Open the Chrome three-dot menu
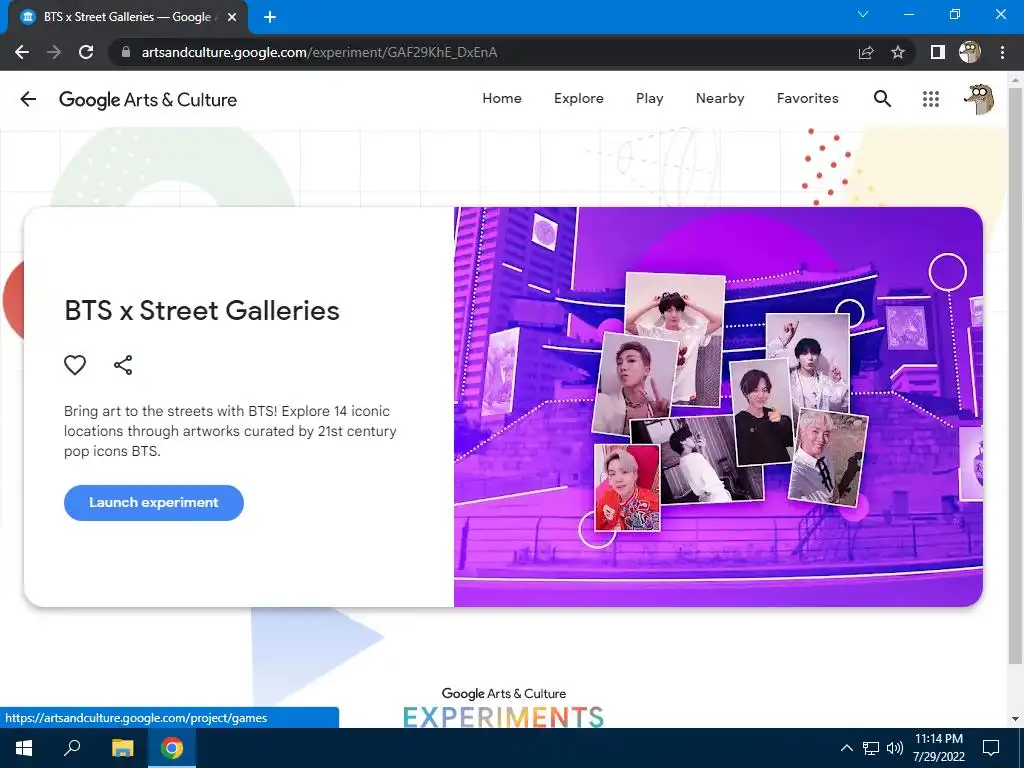Screen dimensions: 1024x768 1002,52
